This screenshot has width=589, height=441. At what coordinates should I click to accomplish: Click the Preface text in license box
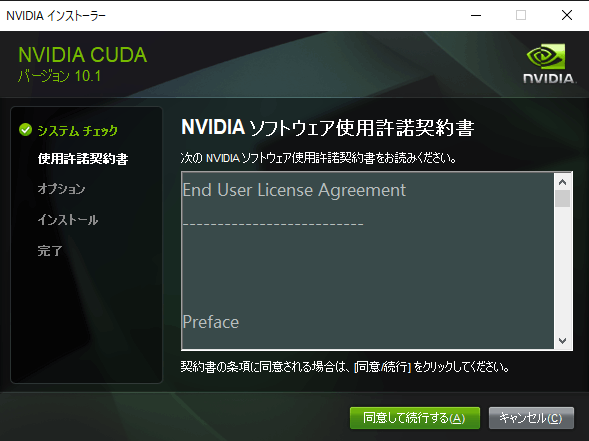[x=211, y=322]
